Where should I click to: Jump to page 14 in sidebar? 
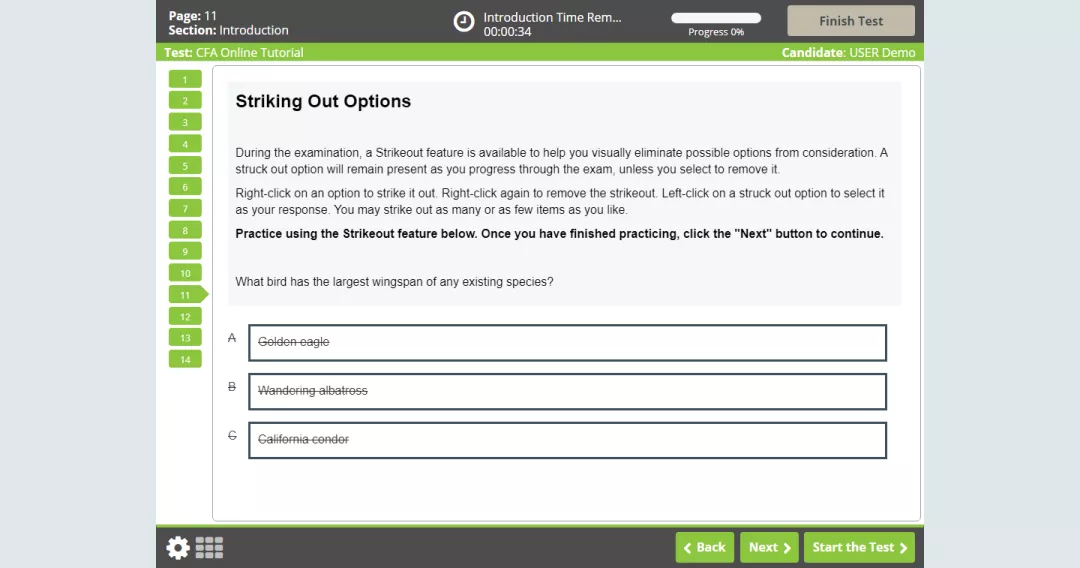(x=185, y=359)
